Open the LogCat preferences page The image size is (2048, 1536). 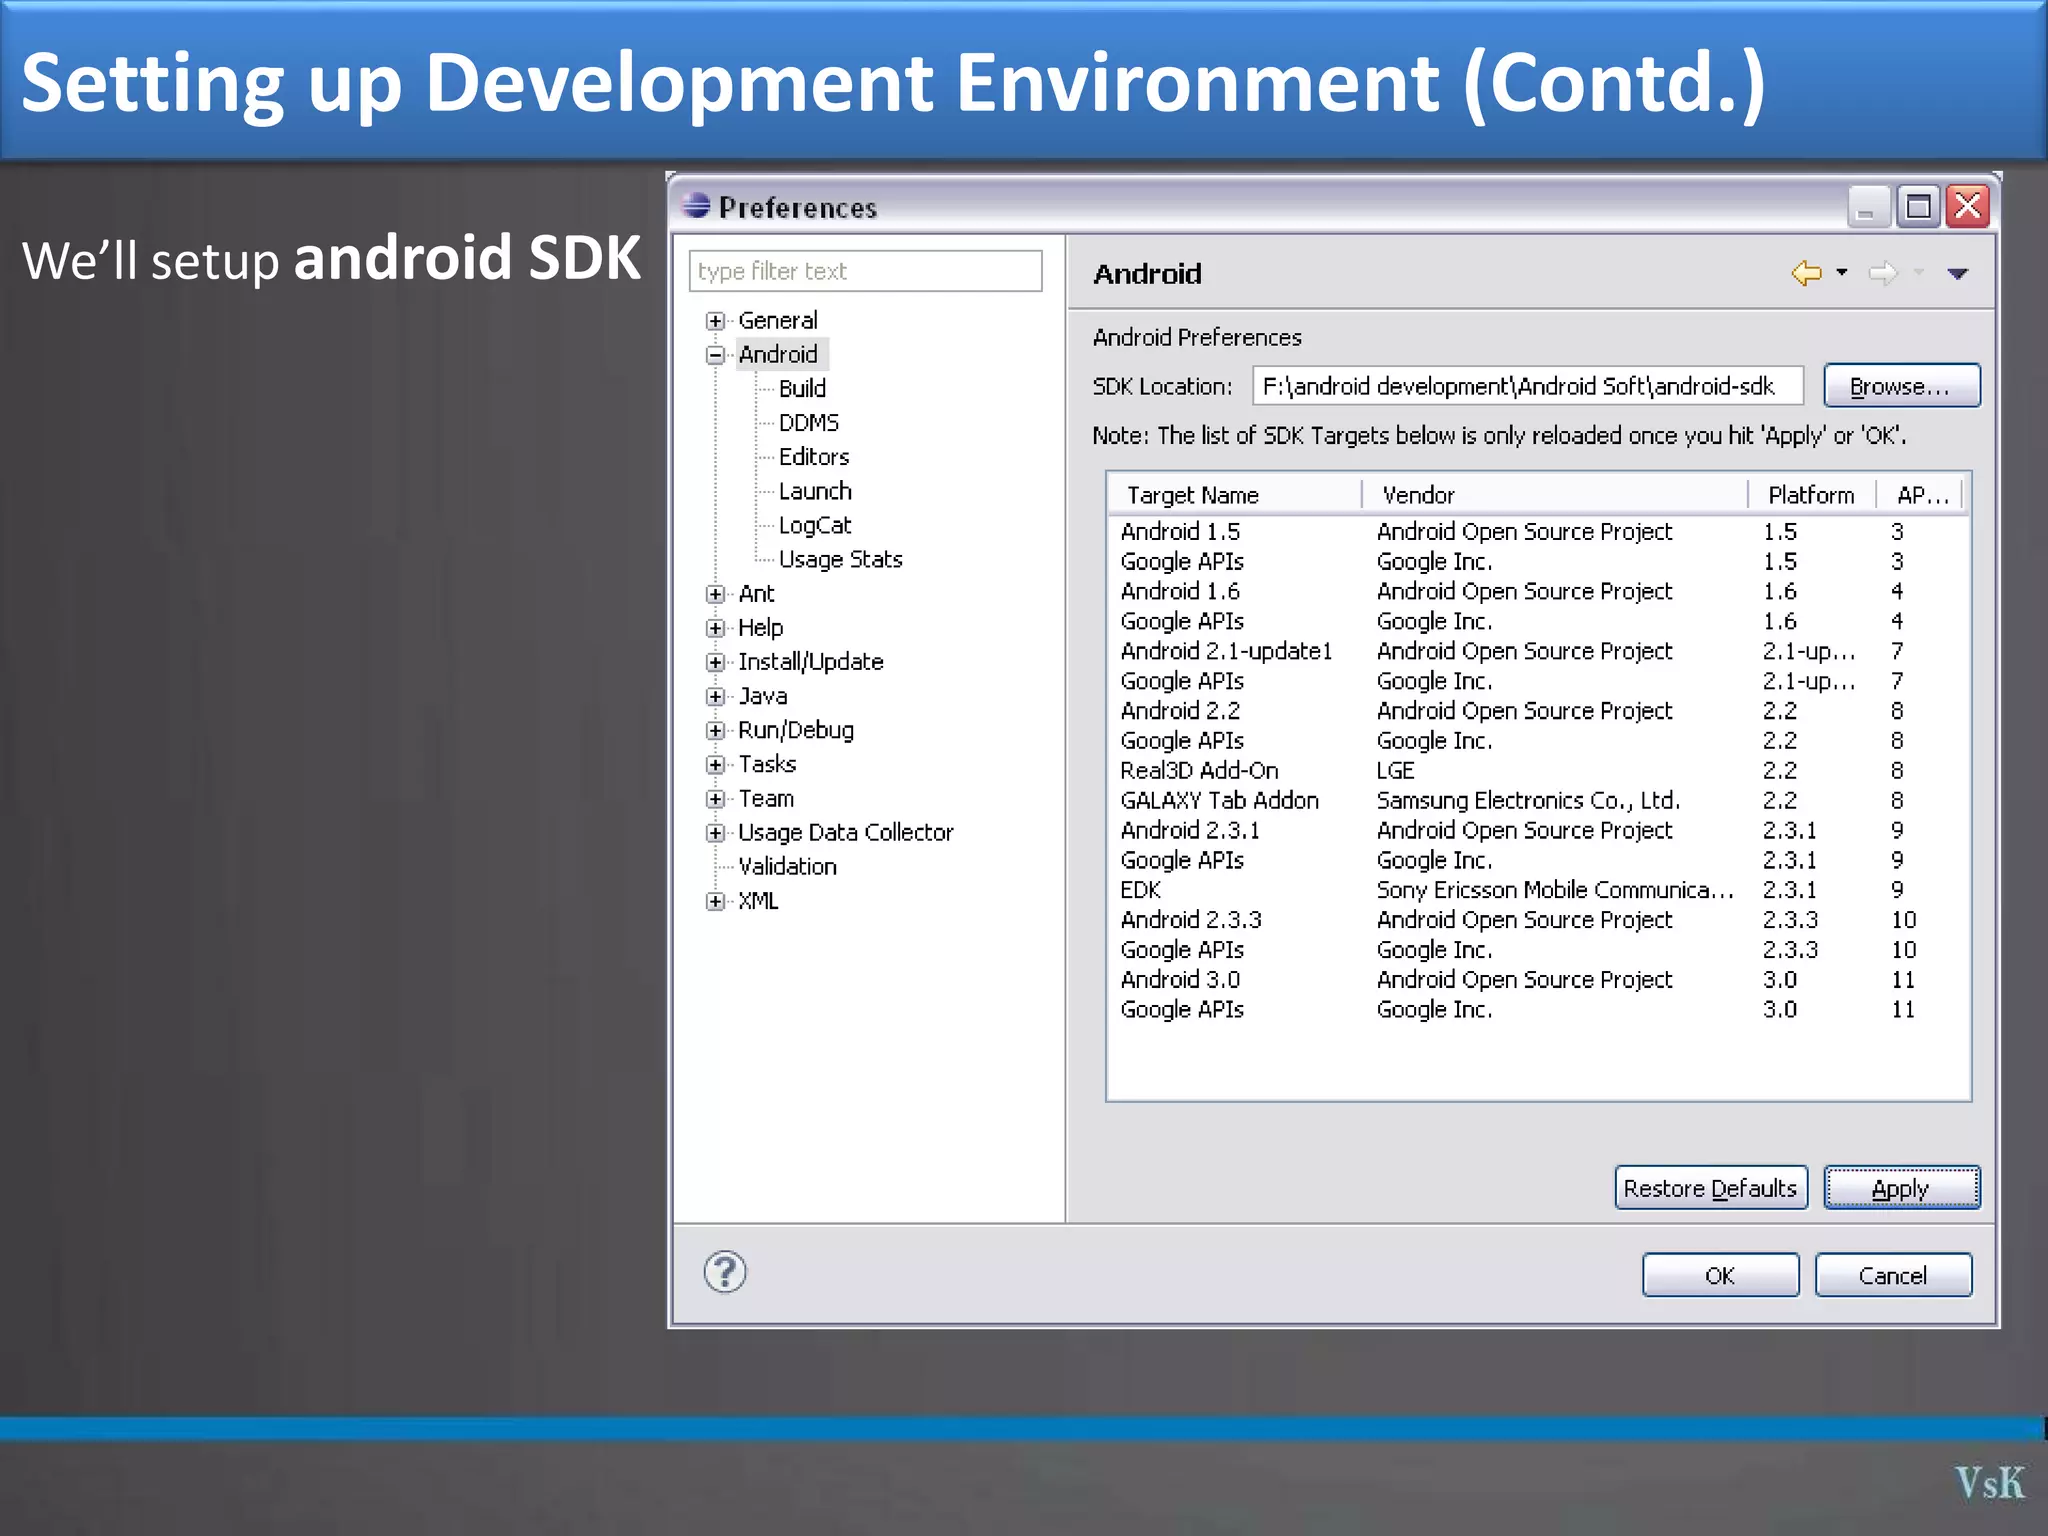click(815, 525)
